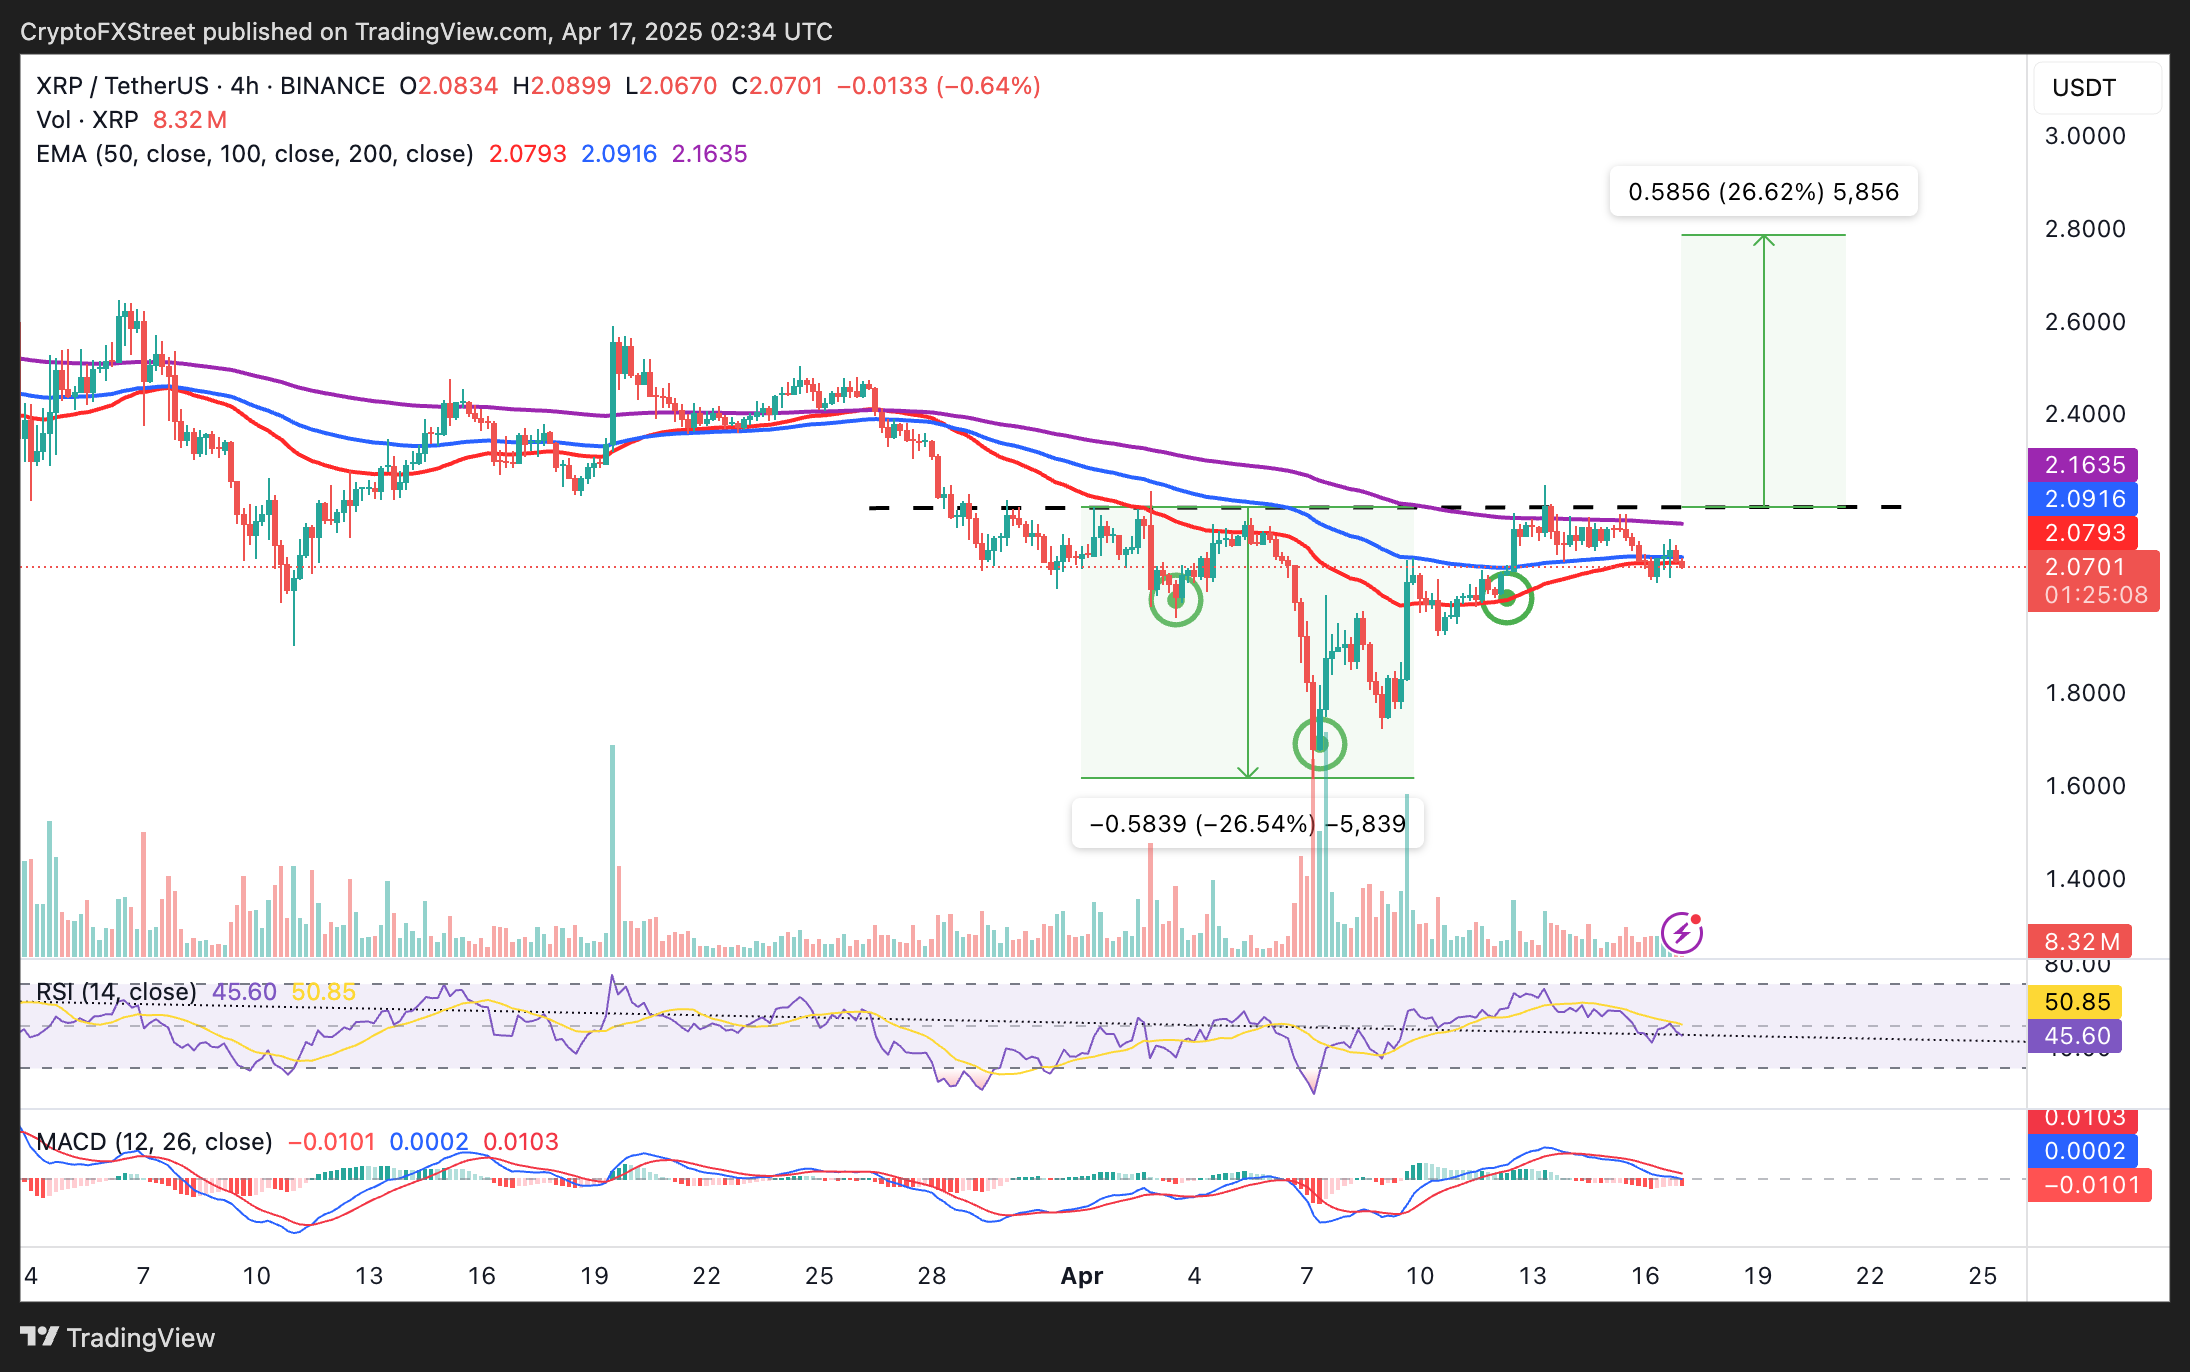The image size is (2190, 1372).
Task: Click the green downward arrow measurement line
Action: pyautogui.click(x=1248, y=643)
